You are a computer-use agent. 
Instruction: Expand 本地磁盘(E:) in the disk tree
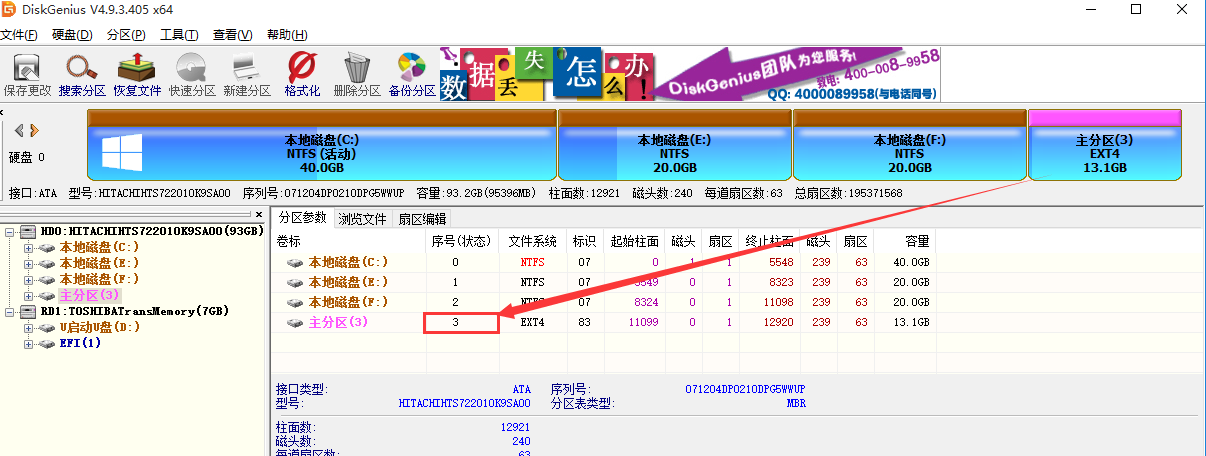pos(28,263)
